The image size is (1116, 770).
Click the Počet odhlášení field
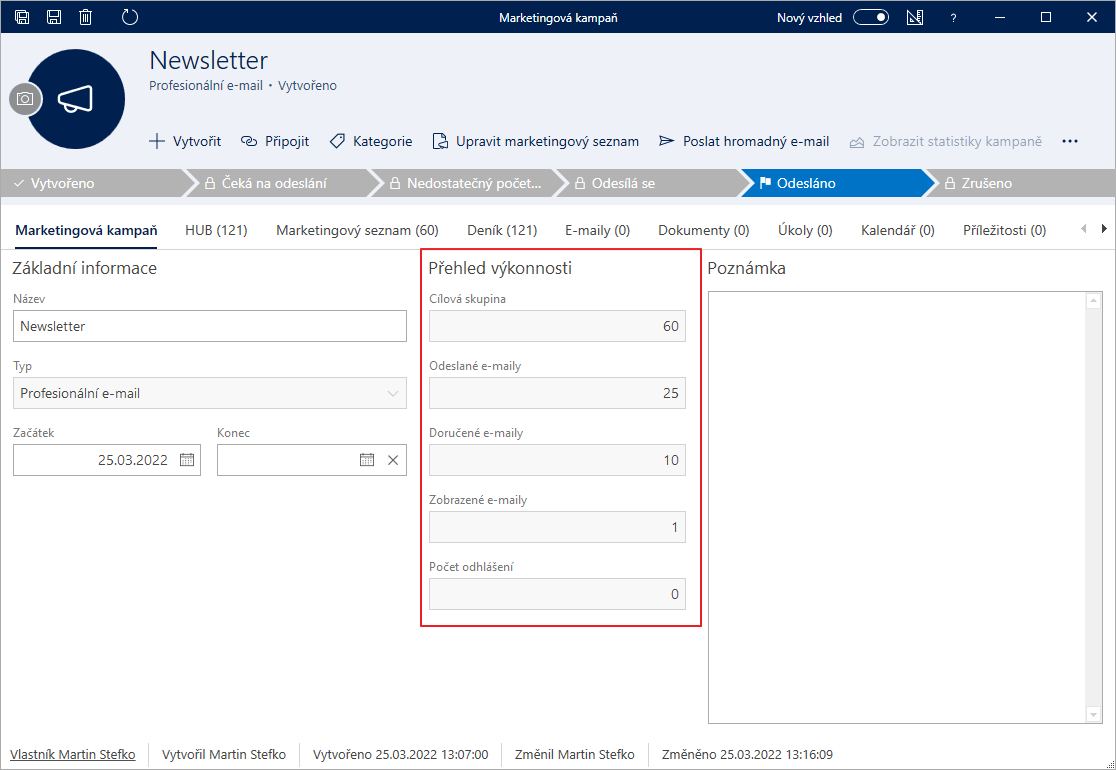coord(557,594)
